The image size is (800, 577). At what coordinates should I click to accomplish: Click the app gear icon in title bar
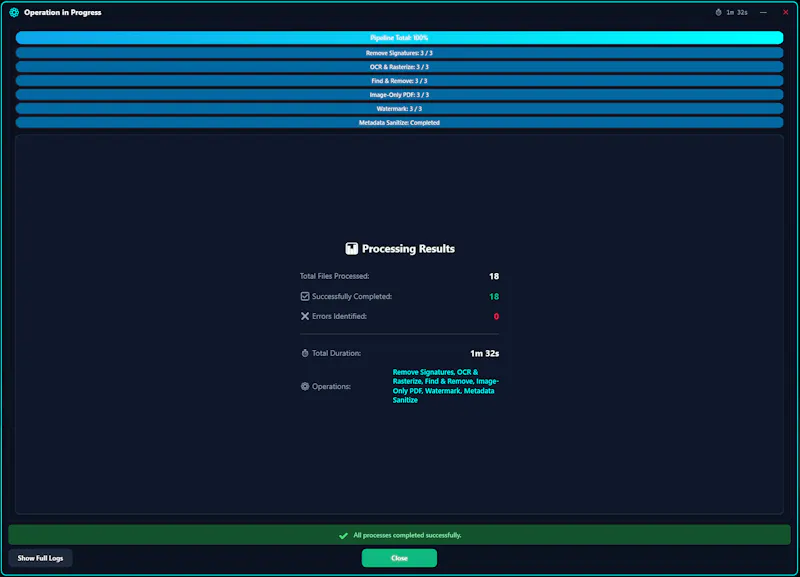(14, 12)
